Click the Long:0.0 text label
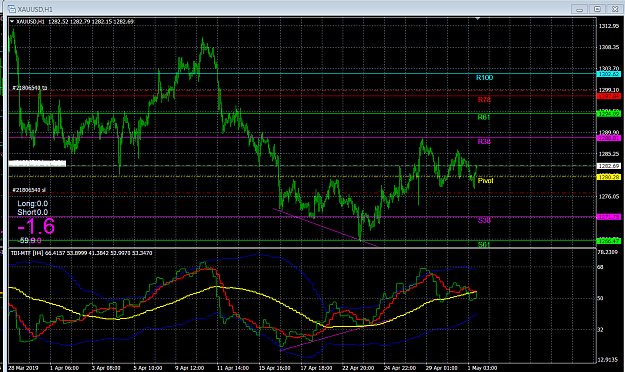The image size is (625, 372). click(x=32, y=204)
